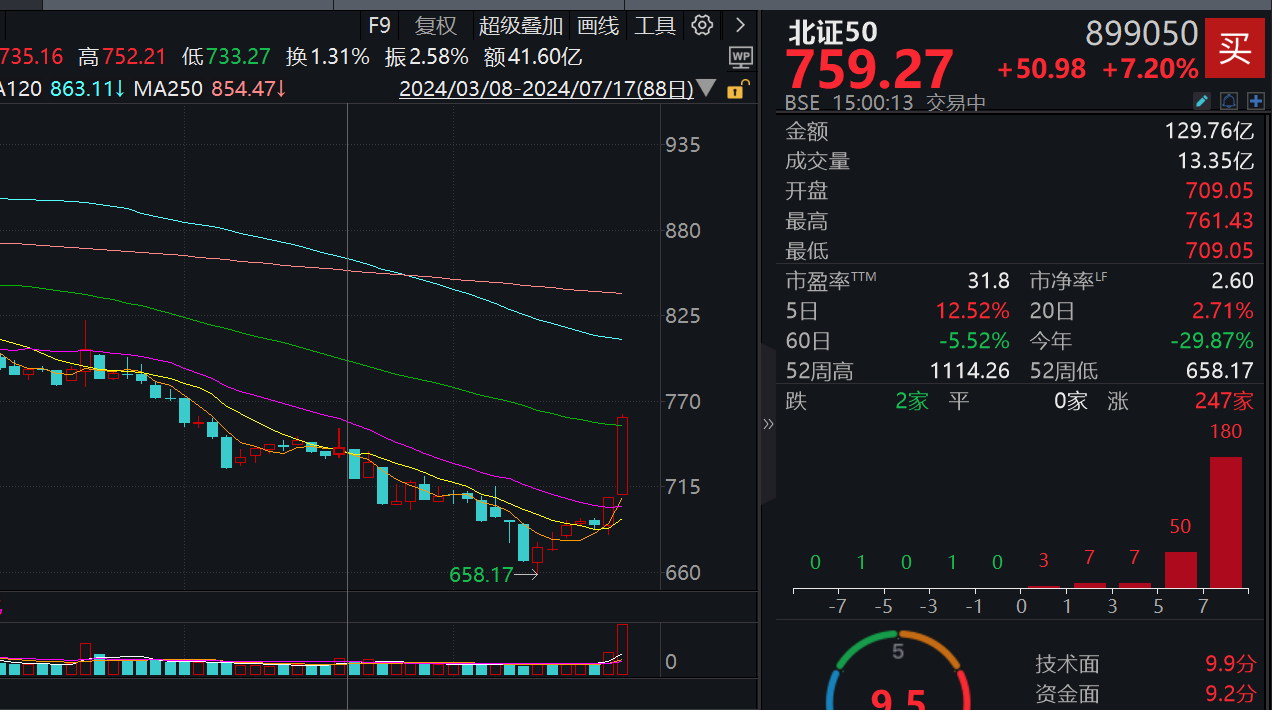The image size is (1272, 710).
Task: Open the 工具 tools menu
Action: 655,25
